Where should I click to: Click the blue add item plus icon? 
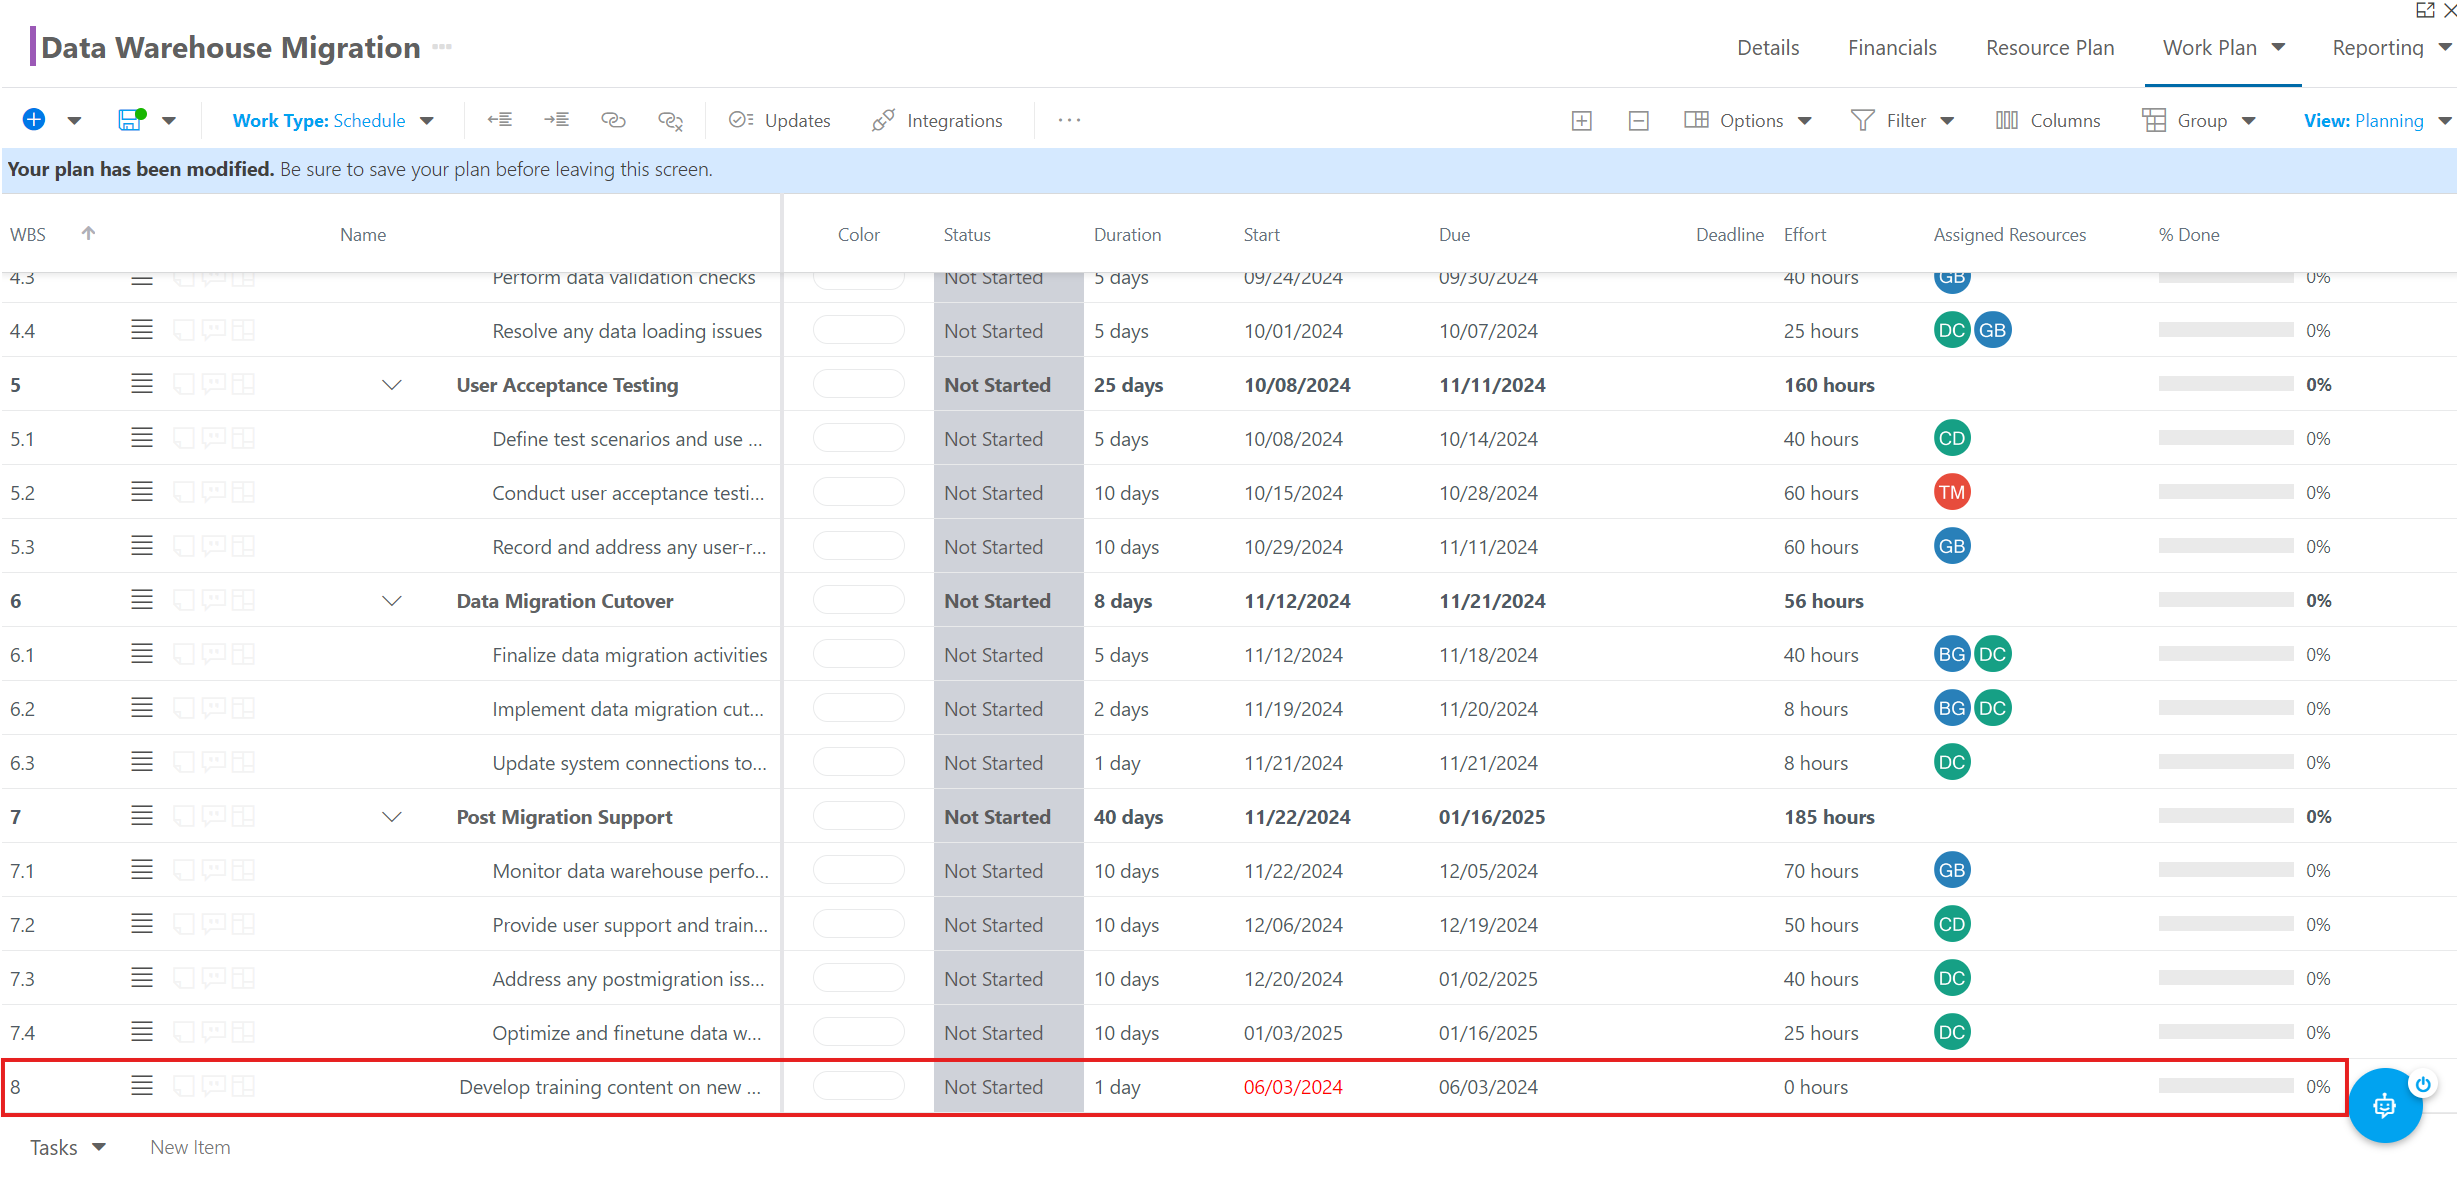(33, 120)
